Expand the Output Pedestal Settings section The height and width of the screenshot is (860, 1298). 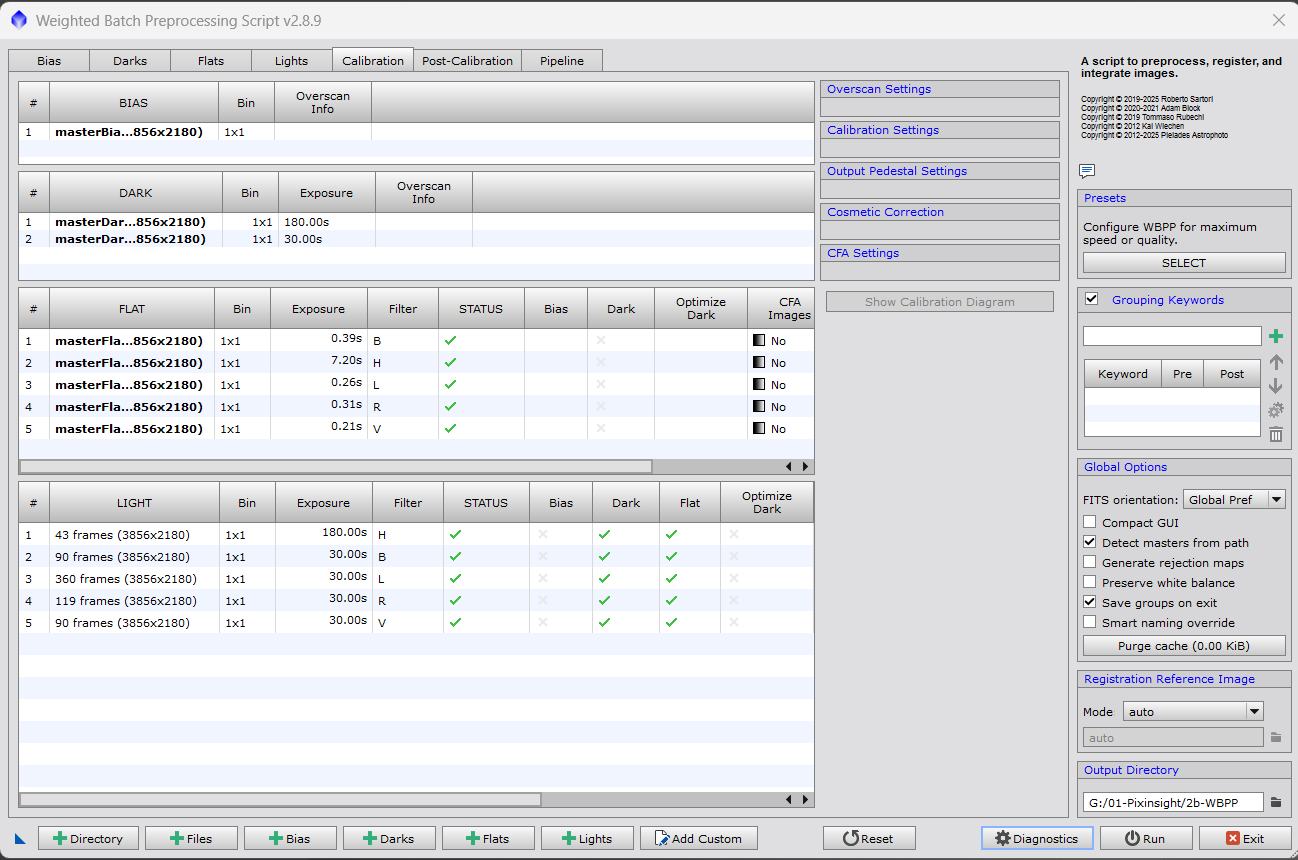(x=939, y=171)
